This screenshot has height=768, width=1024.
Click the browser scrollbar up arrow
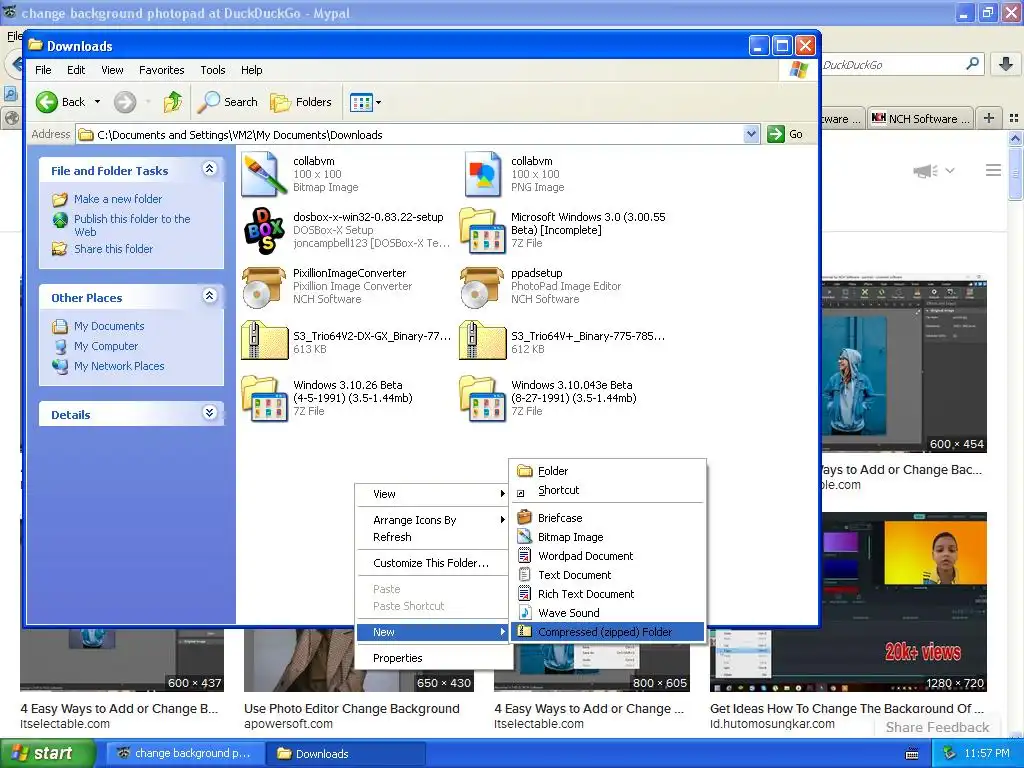[x=1015, y=138]
